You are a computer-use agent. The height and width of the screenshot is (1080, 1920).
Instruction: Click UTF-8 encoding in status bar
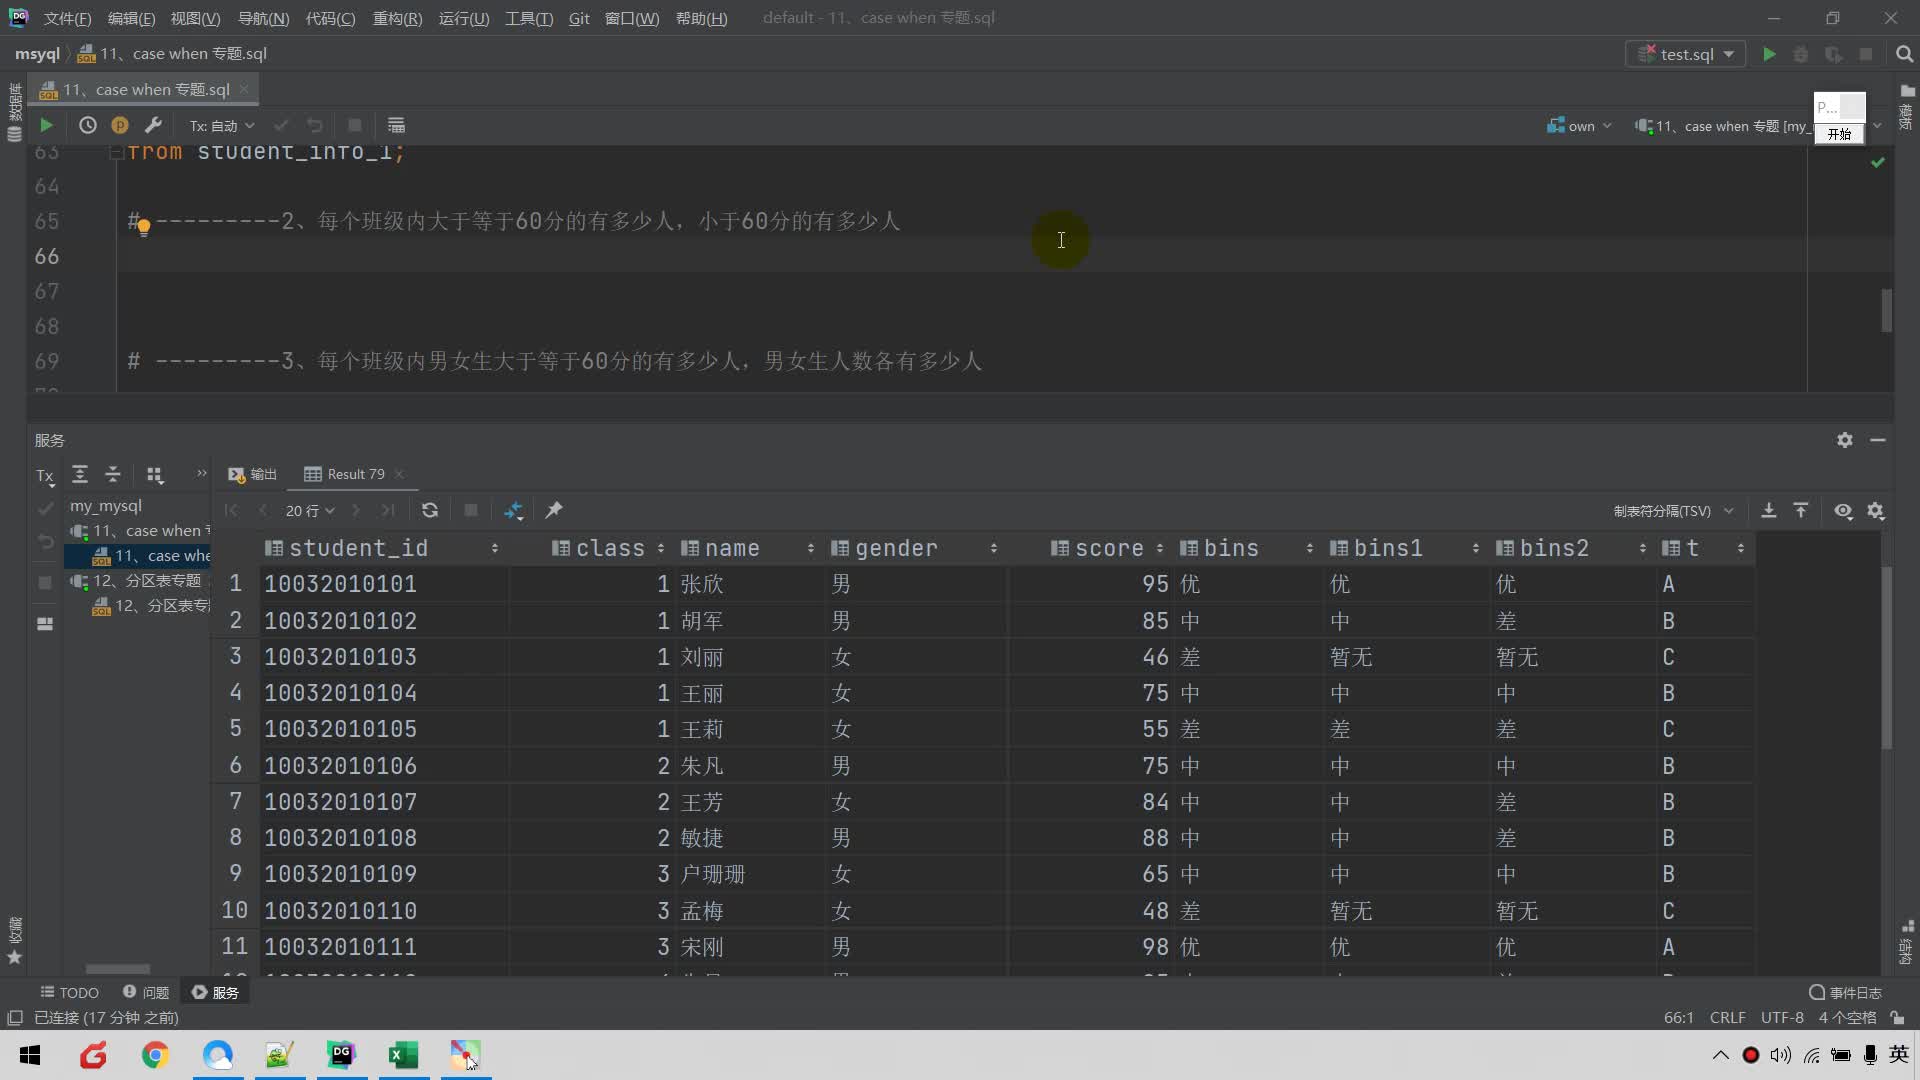[x=1782, y=1018]
